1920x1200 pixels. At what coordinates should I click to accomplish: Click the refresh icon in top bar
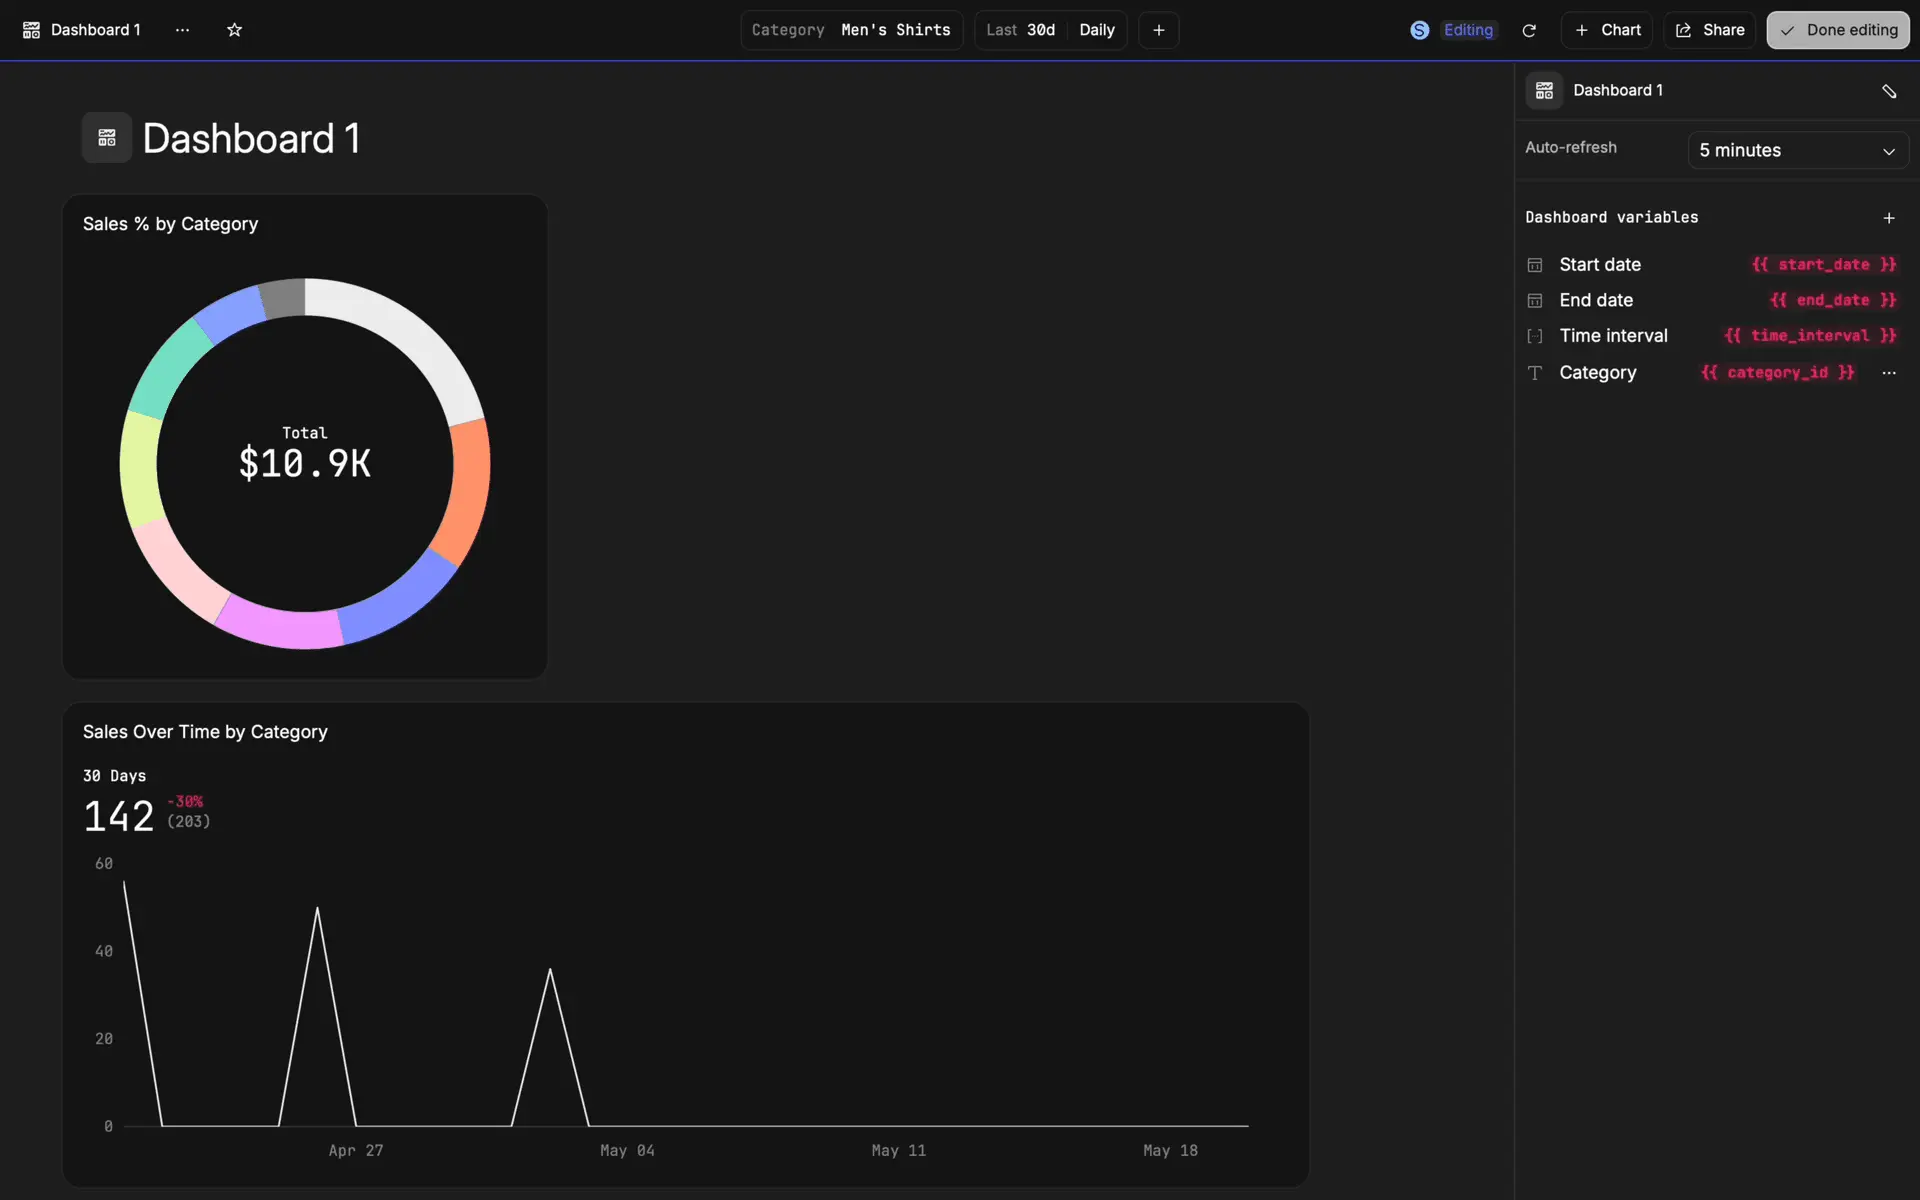click(x=1528, y=30)
